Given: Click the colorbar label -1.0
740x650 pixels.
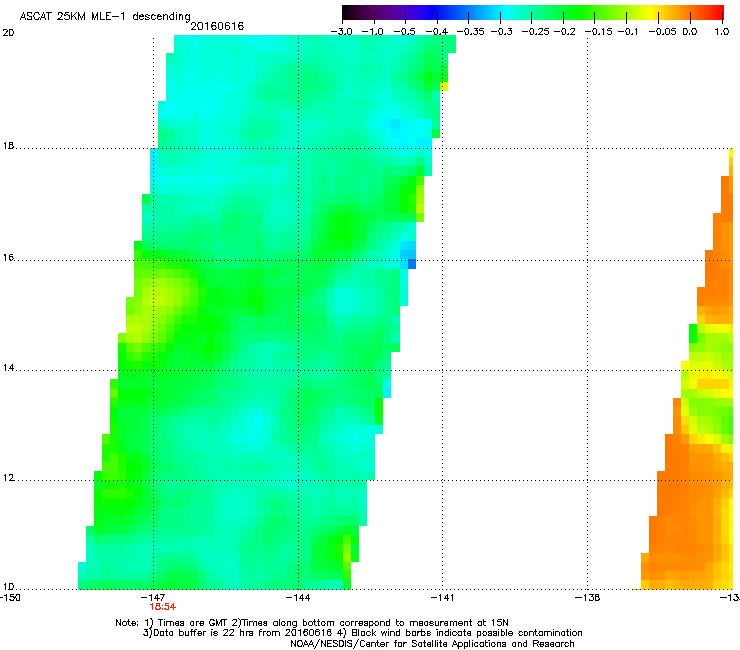Looking at the screenshot, I should (x=374, y=32).
